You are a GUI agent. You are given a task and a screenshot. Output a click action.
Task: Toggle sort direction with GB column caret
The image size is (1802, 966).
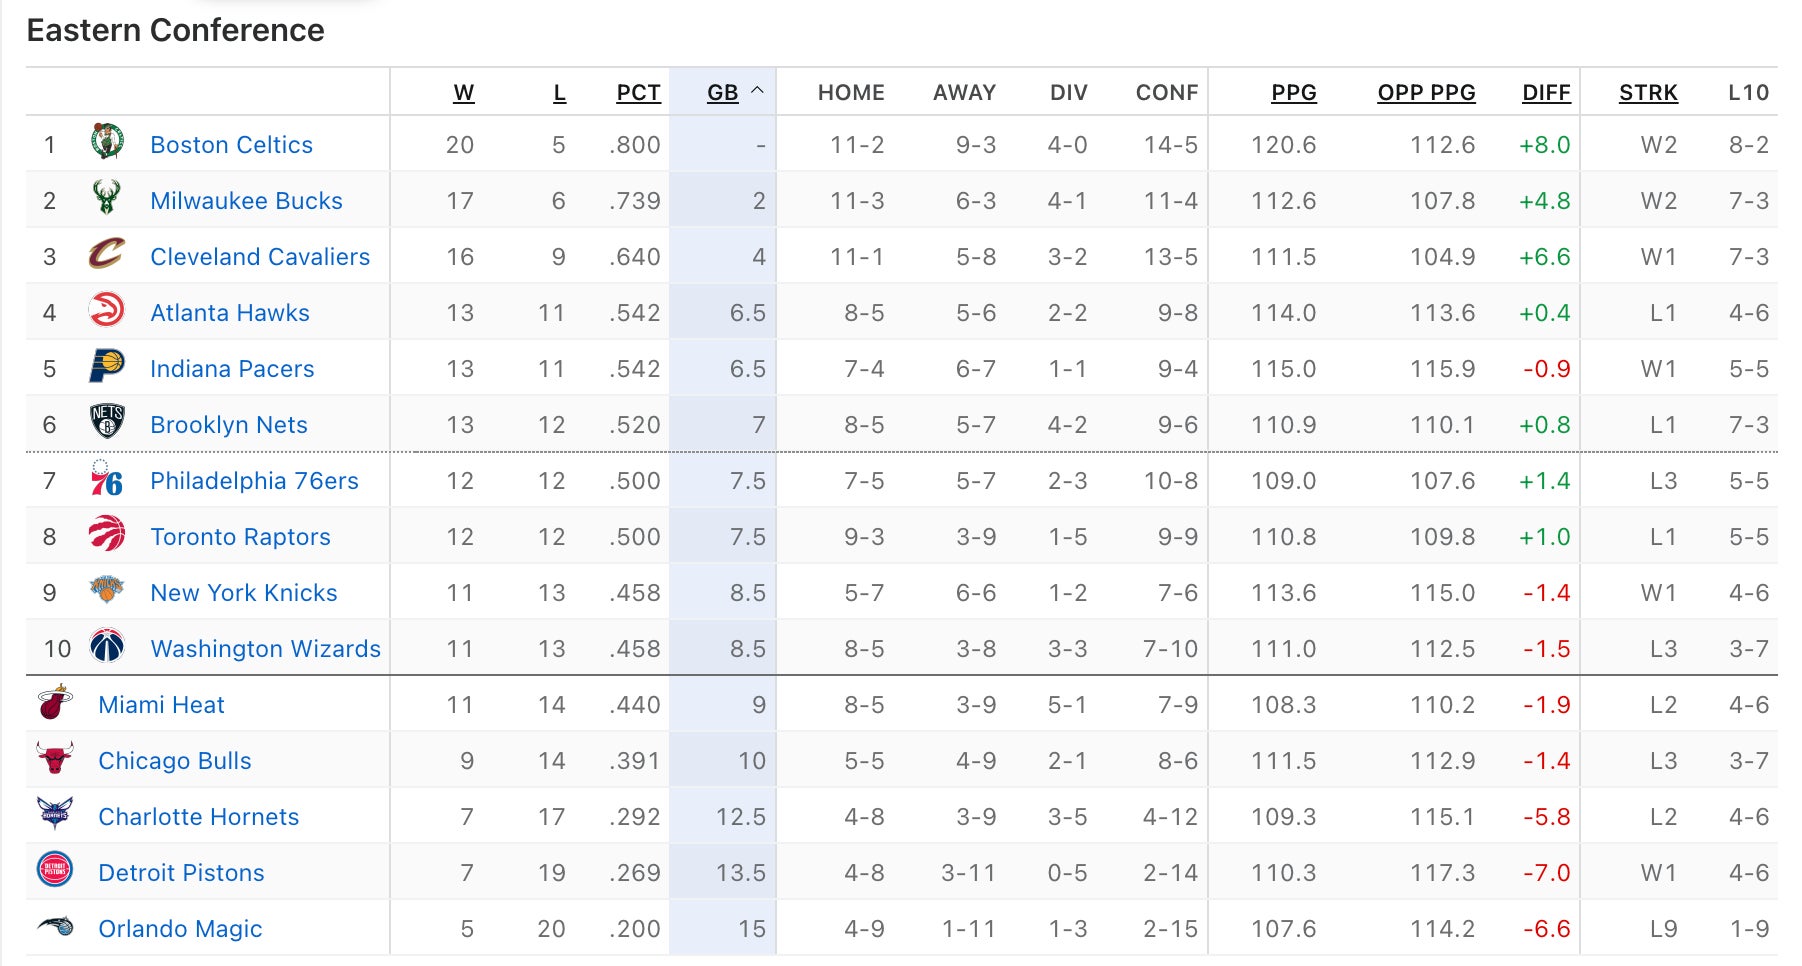coord(757,91)
